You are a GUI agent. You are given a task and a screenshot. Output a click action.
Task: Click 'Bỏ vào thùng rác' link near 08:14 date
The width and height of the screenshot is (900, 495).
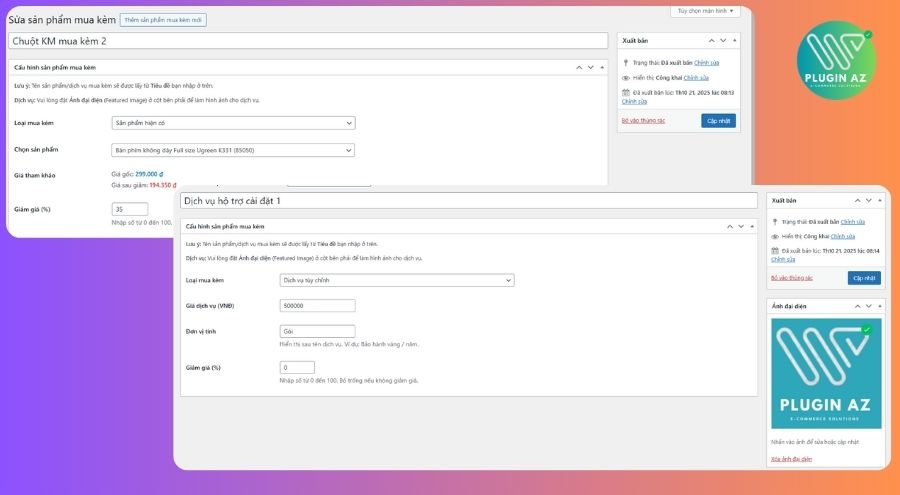coord(791,277)
